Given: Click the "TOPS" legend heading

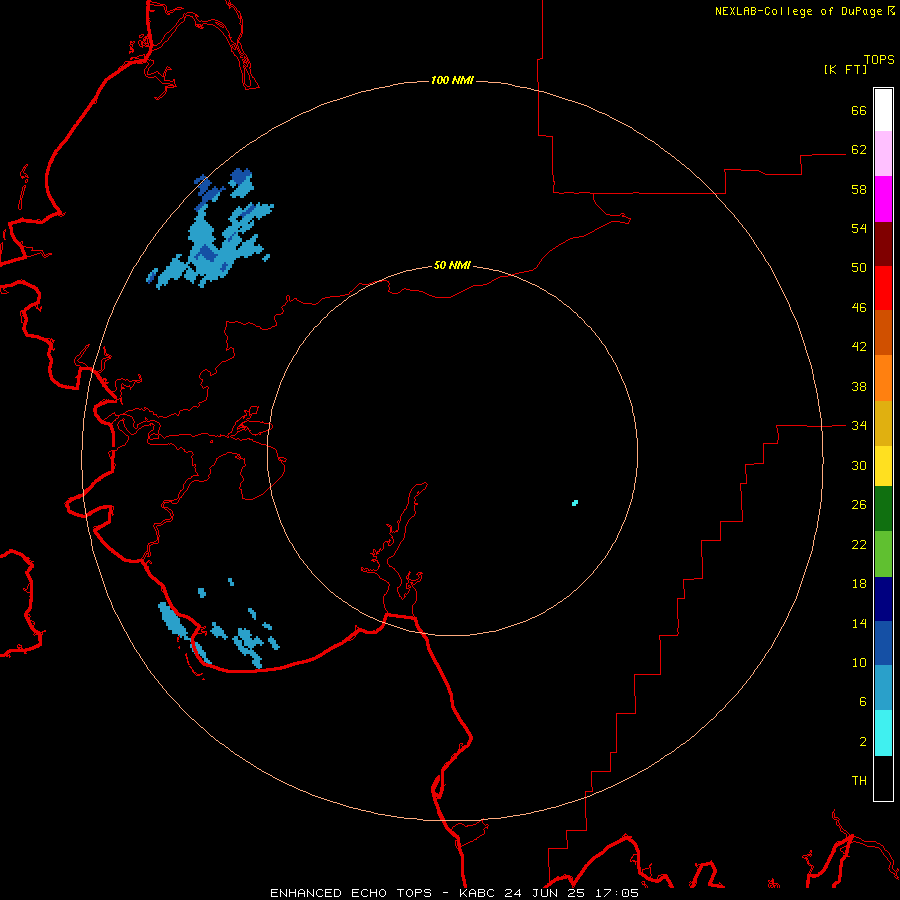Looking at the screenshot, I should click(879, 59).
